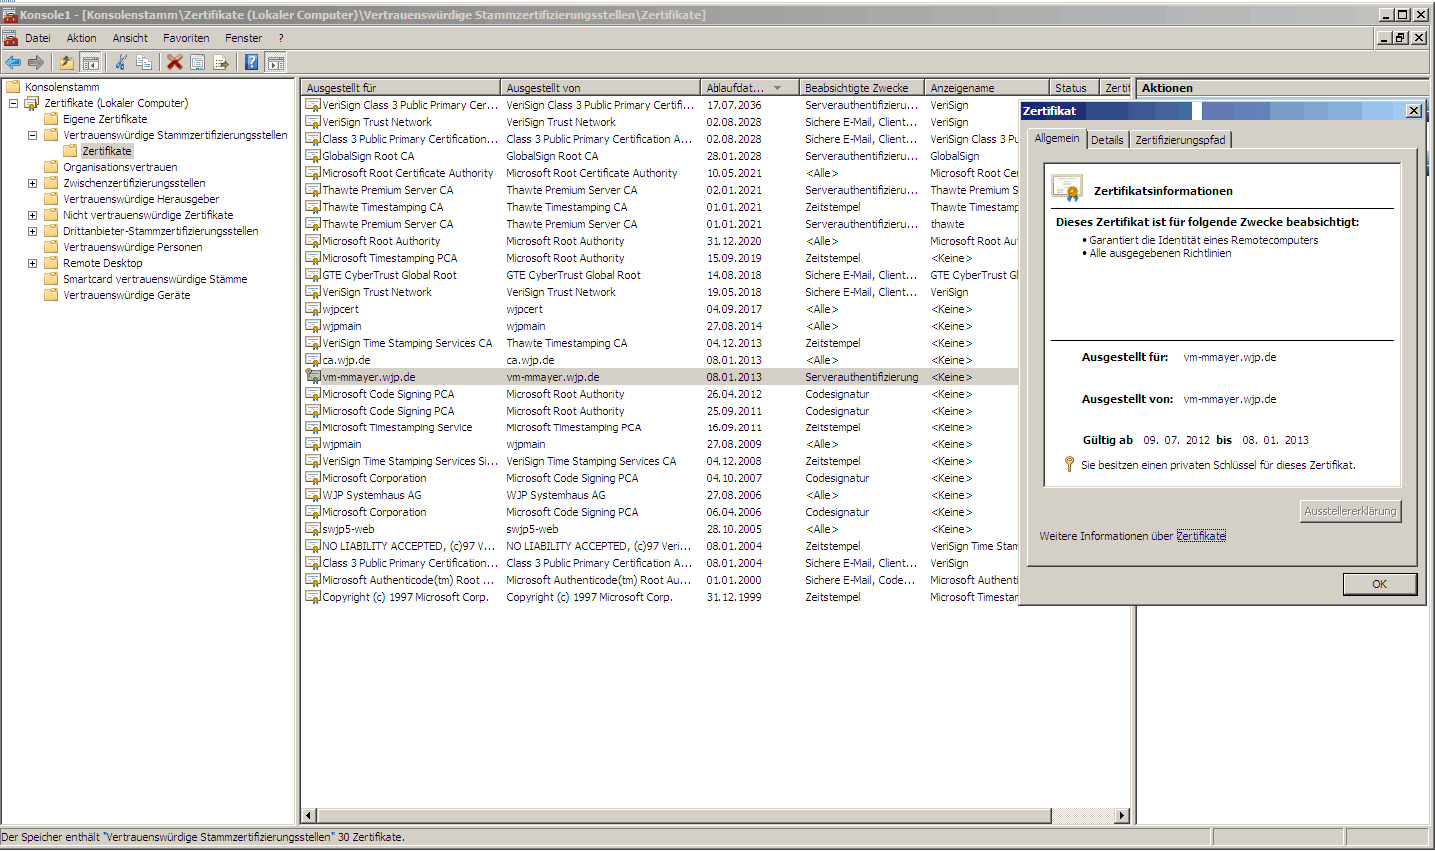Open the Ansicht menu
1435x851 pixels.
130,38
